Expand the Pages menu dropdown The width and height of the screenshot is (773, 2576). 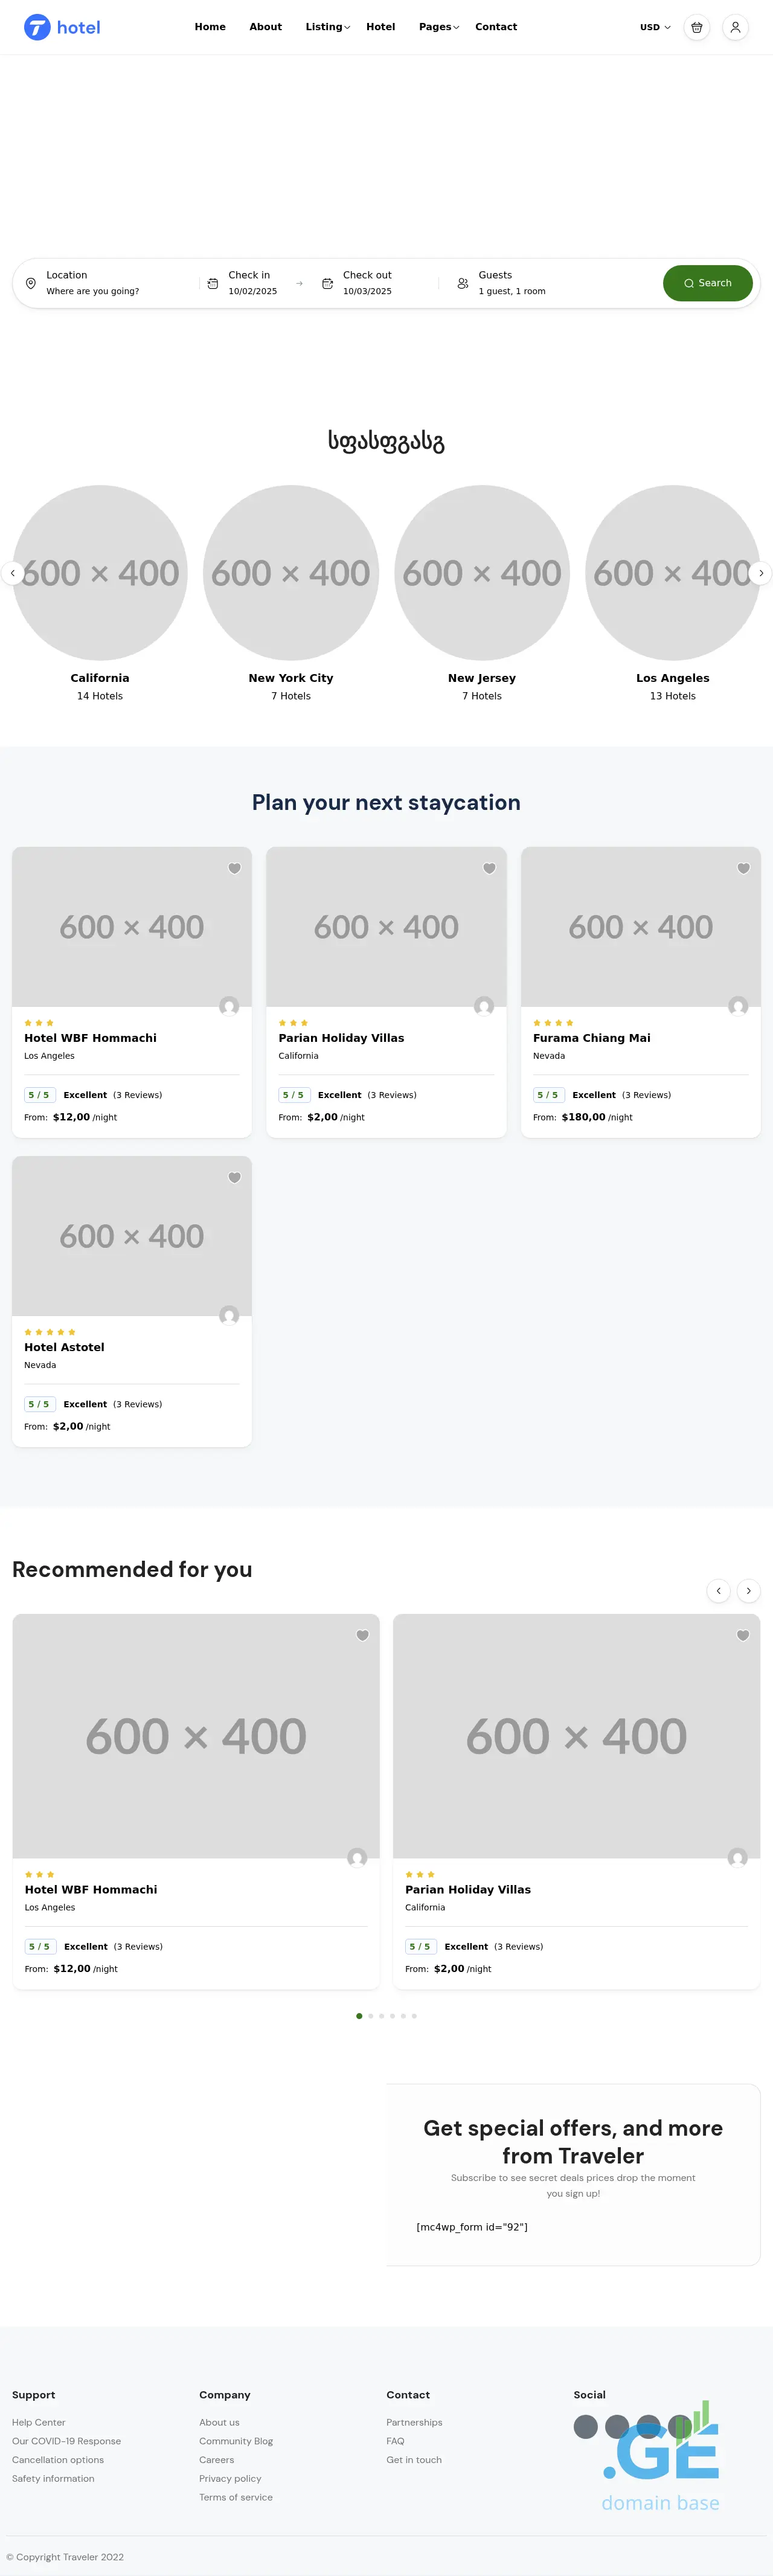[438, 28]
